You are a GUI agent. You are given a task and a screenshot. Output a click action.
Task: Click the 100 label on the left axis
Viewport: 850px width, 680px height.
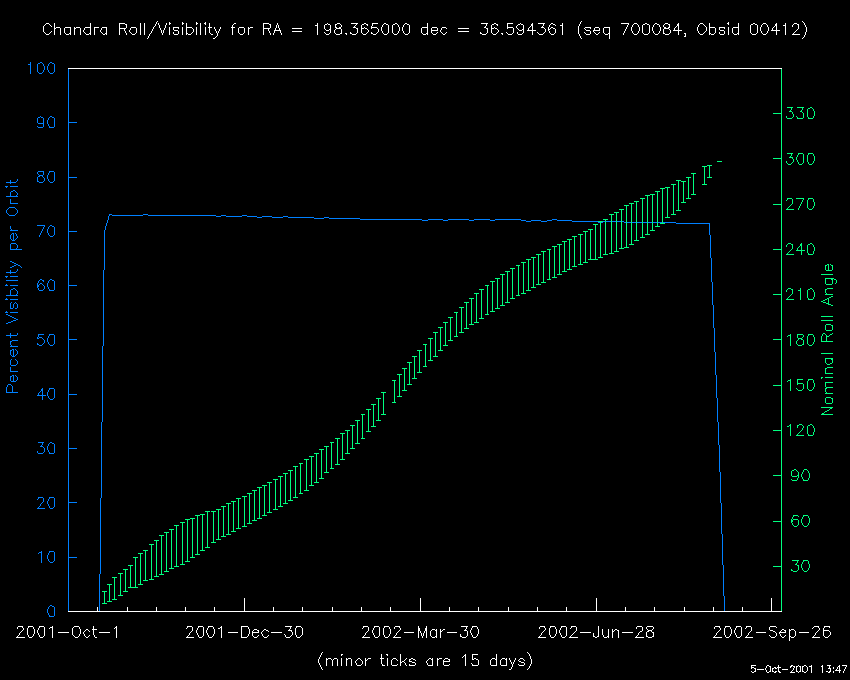(41, 68)
